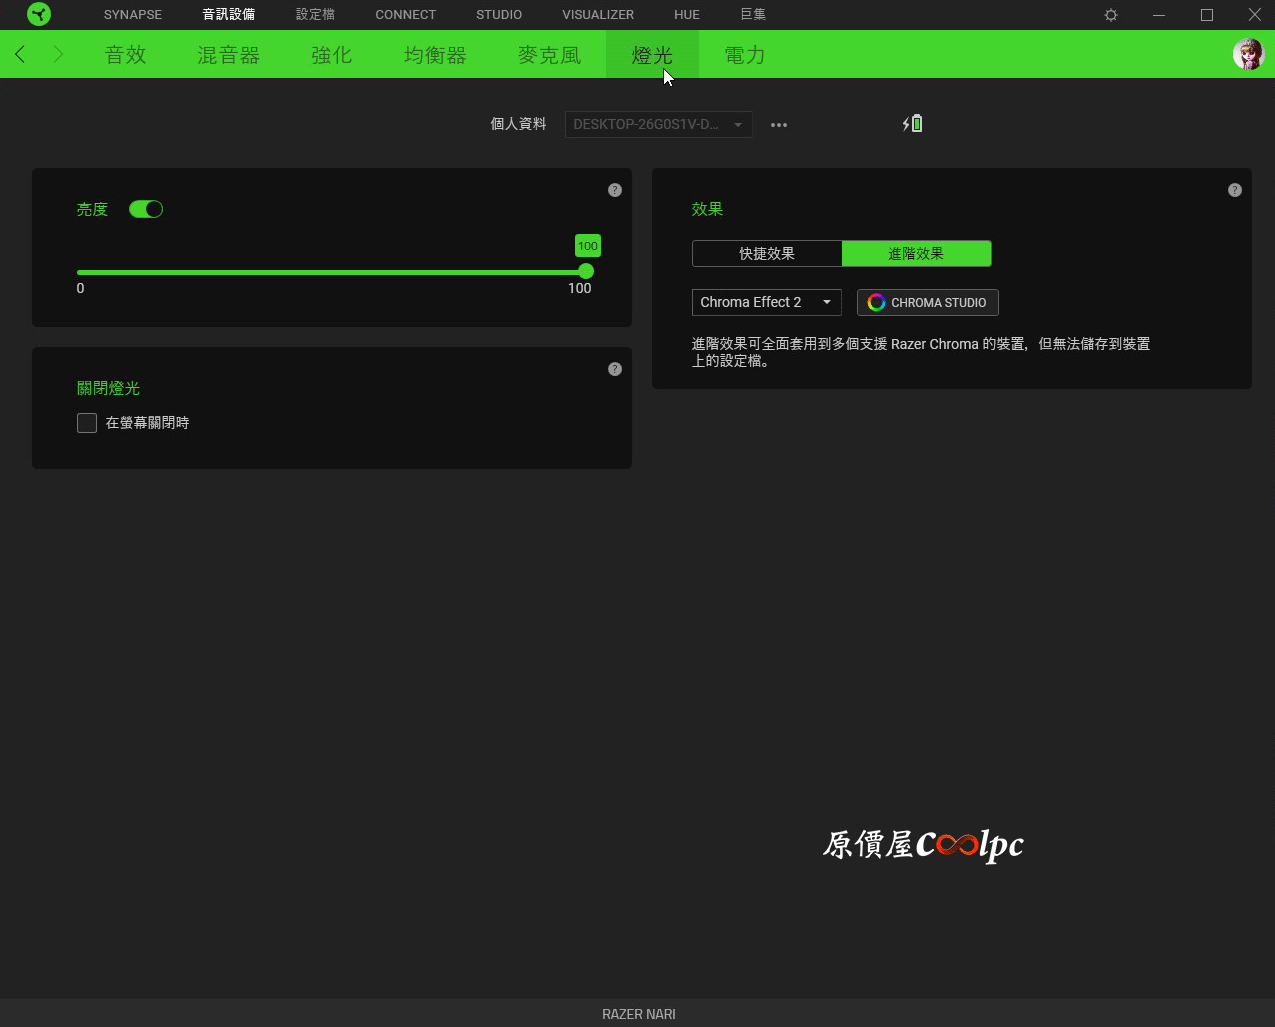The image size is (1275, 1027).
Task: Open the Chroma Effect 2 dropdown
Action: click(x=767, y=302)
